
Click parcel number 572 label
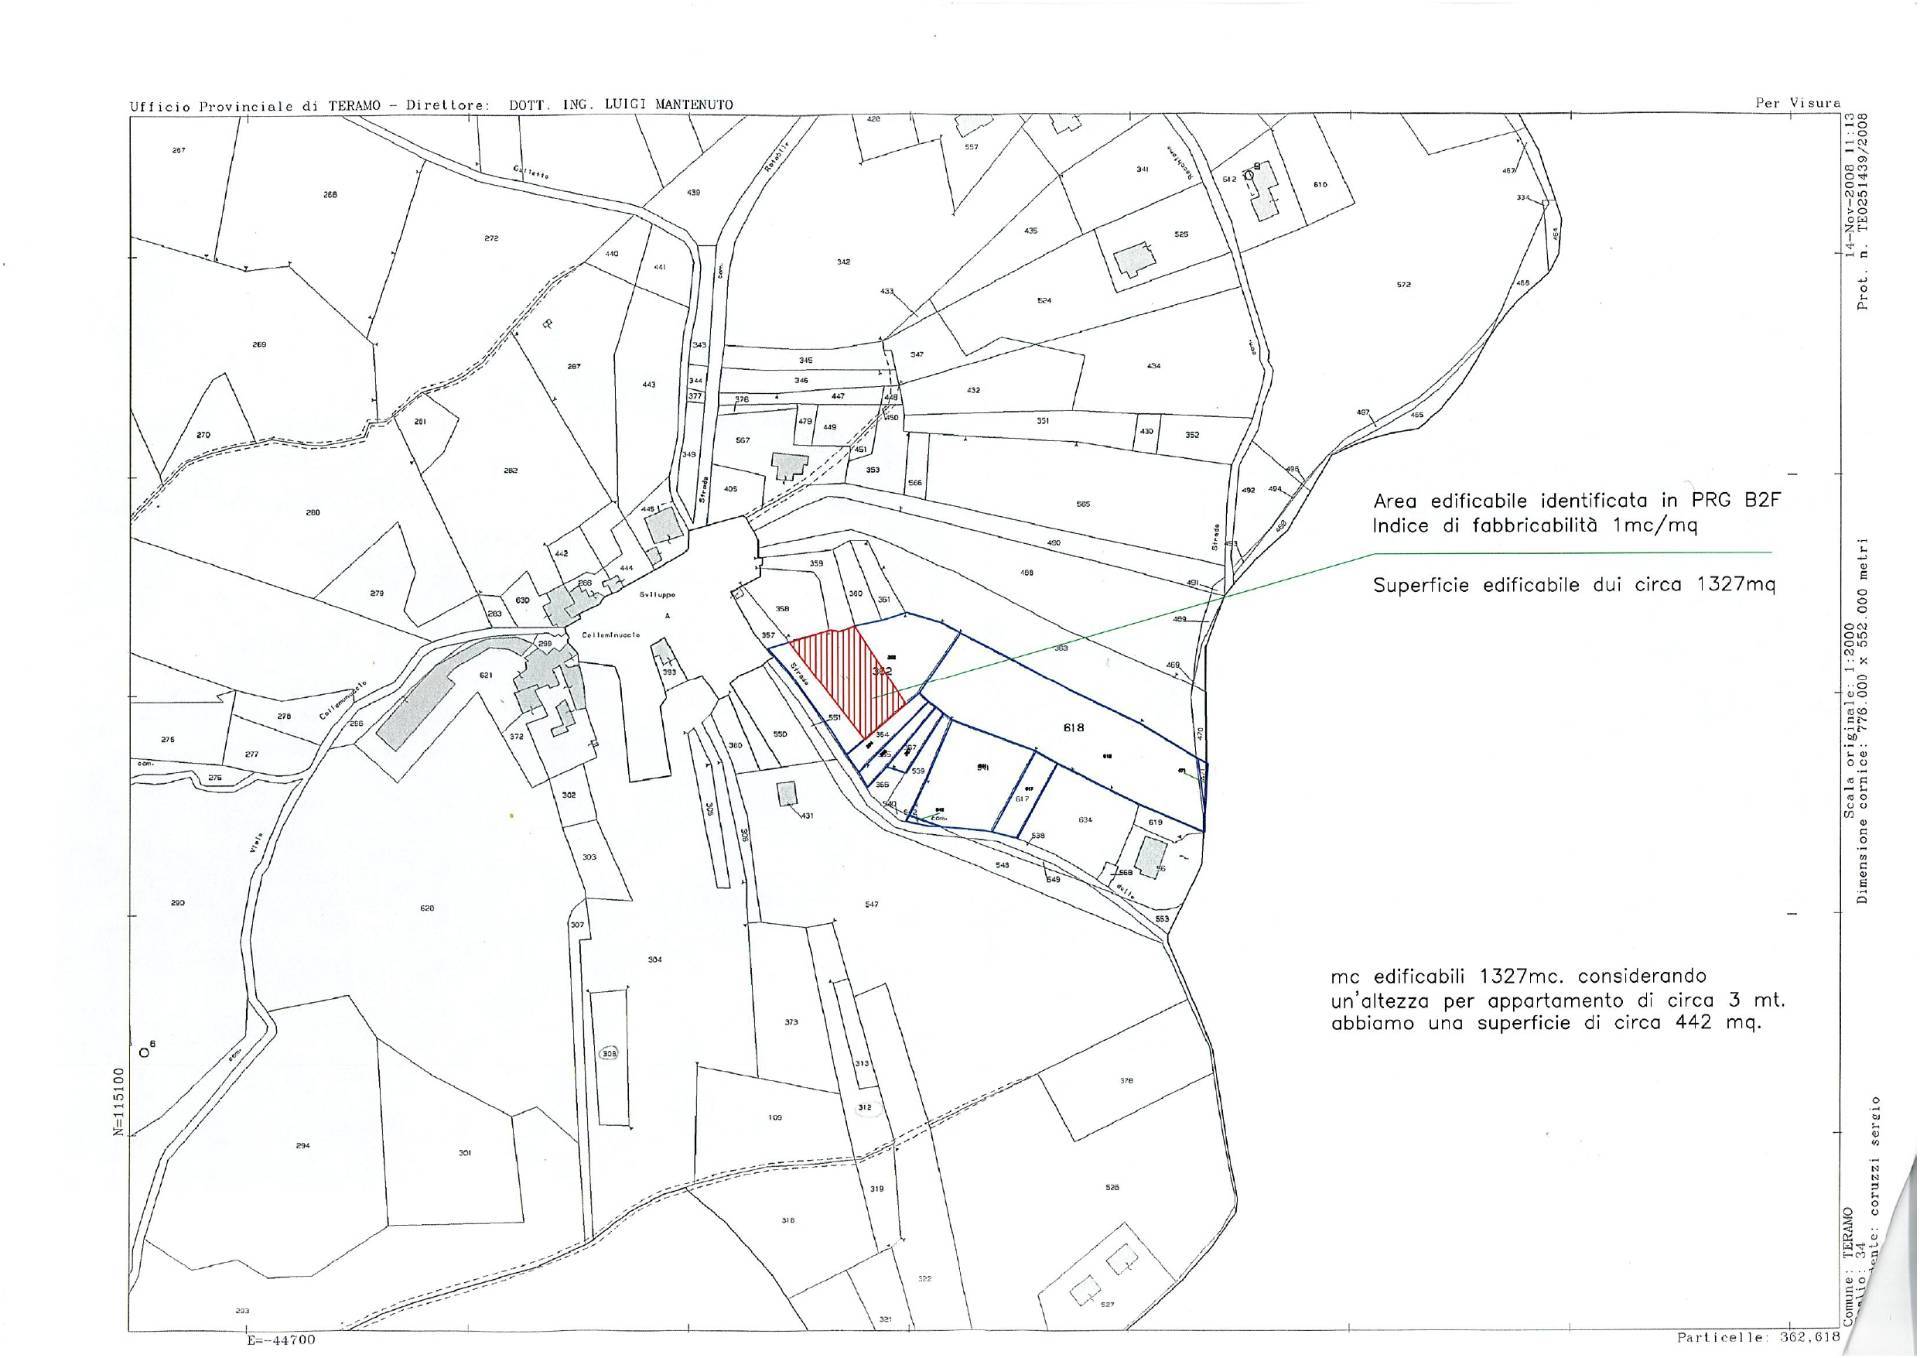[x=1404, y=285]
